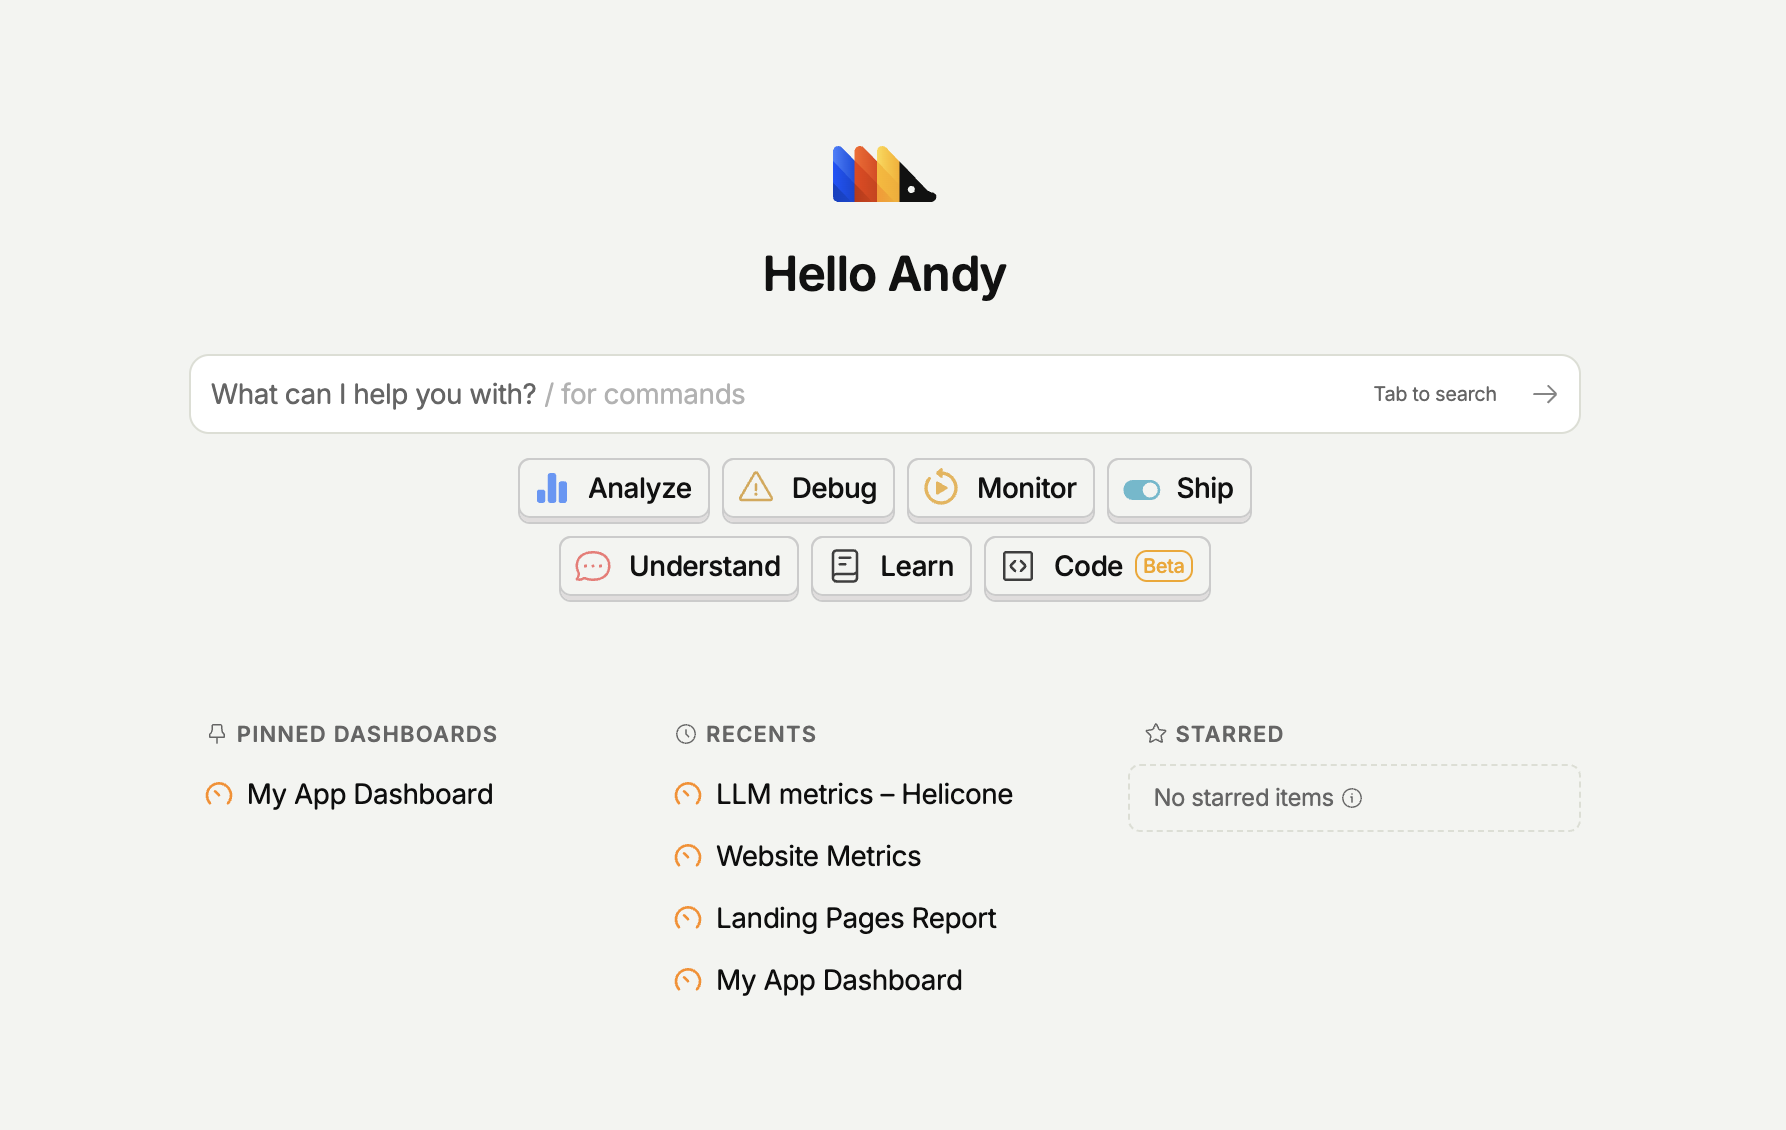Viewport: 1786px width, 1130px height.
Task: Click the warning triangle icon on Debug
Action: (x=756, y=488)
